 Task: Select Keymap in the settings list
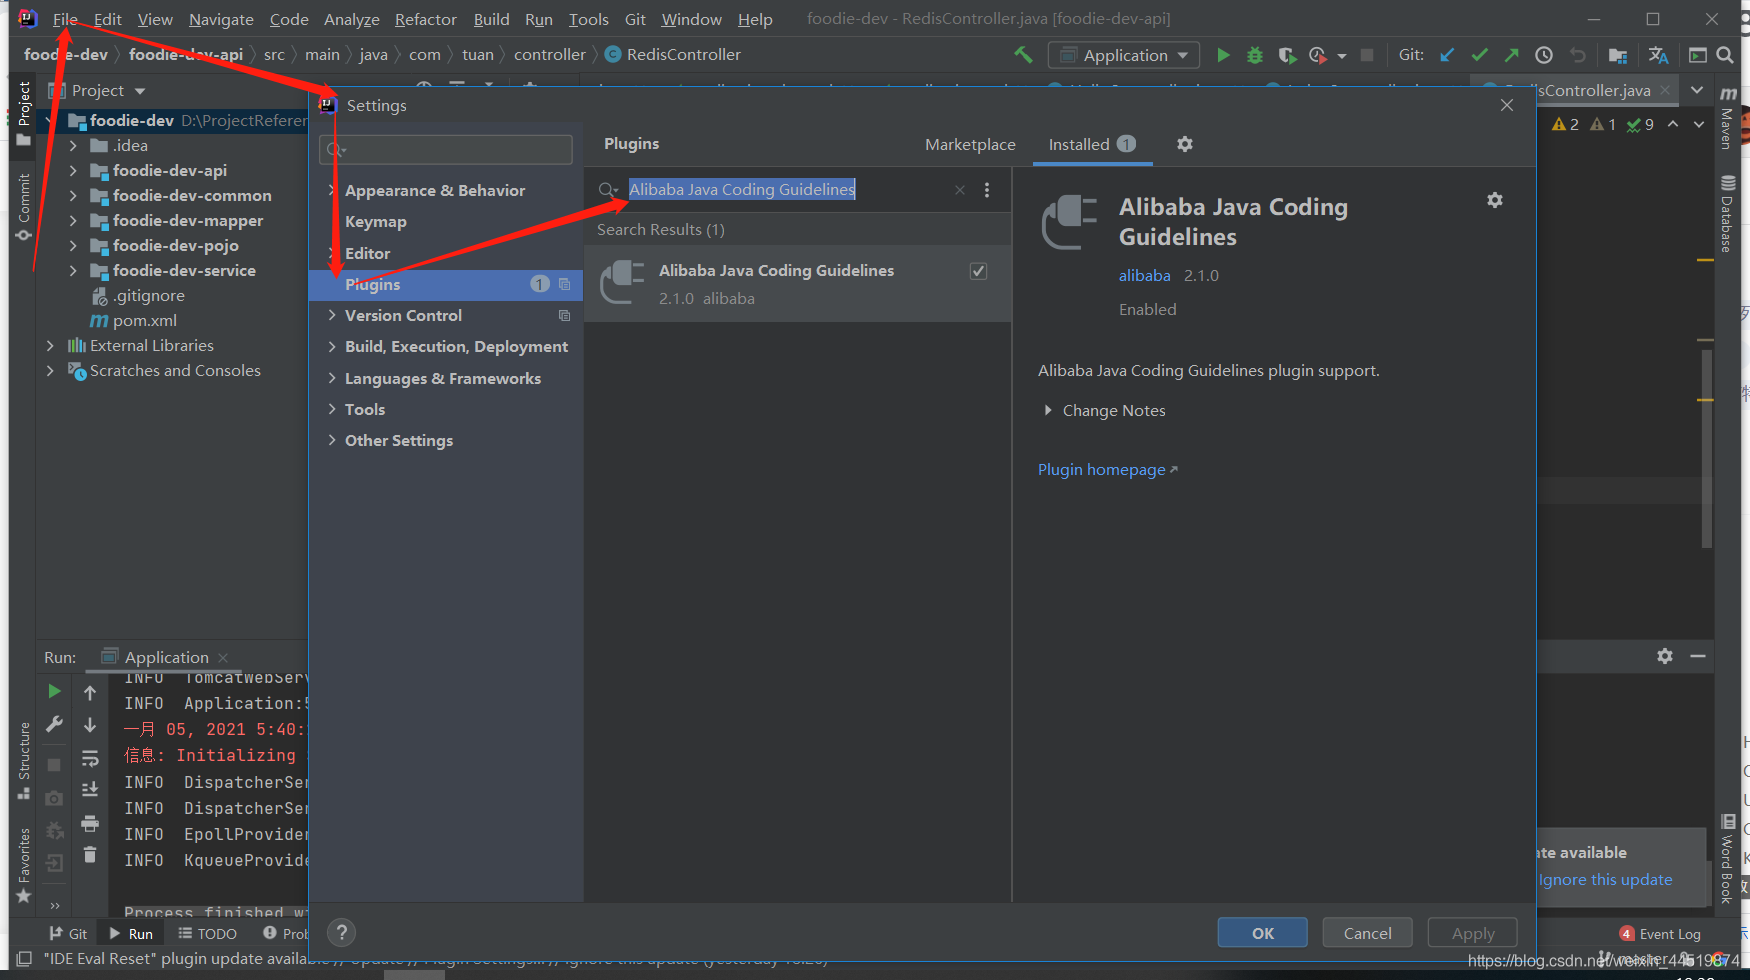click(376, 222)
